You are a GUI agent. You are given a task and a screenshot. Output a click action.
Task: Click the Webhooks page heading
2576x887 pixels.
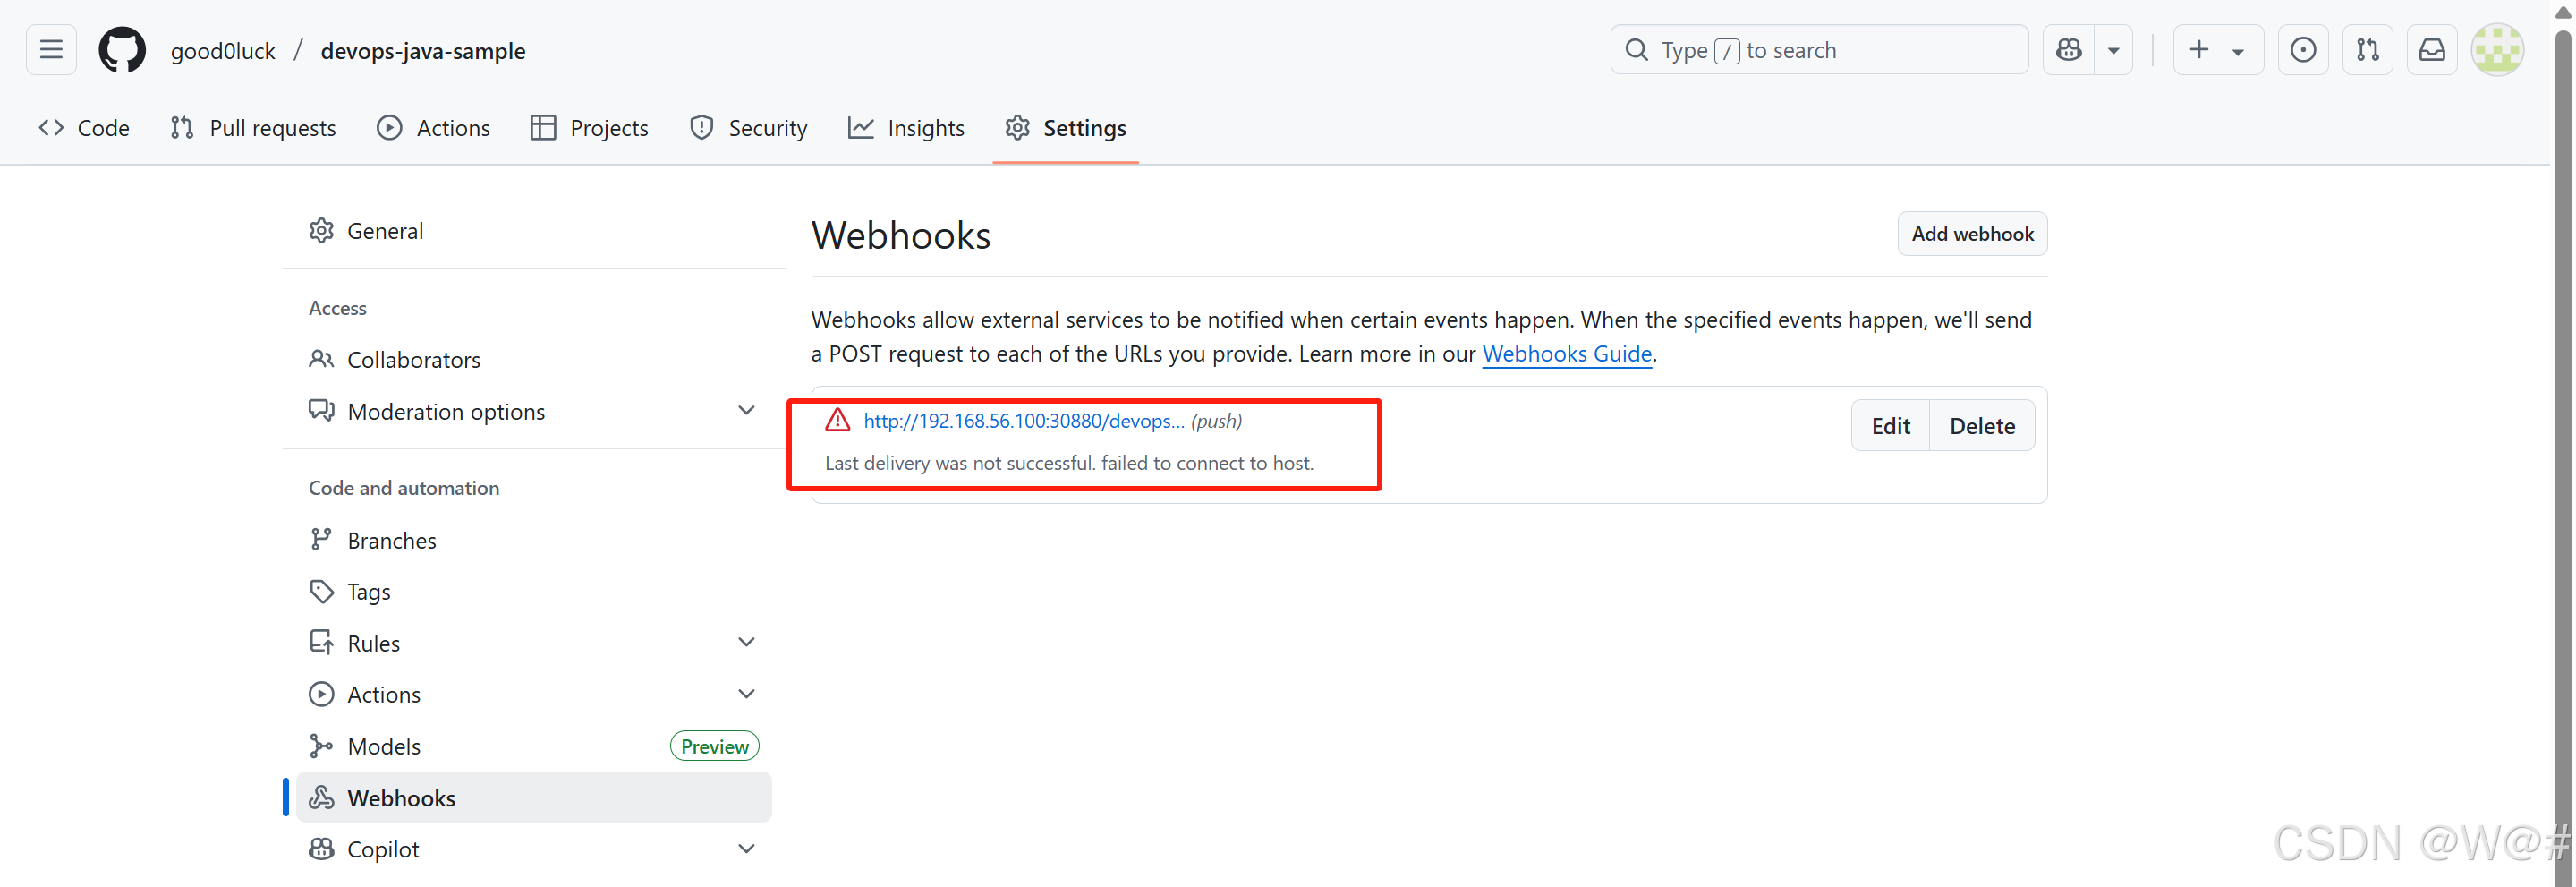coord(900,236)
